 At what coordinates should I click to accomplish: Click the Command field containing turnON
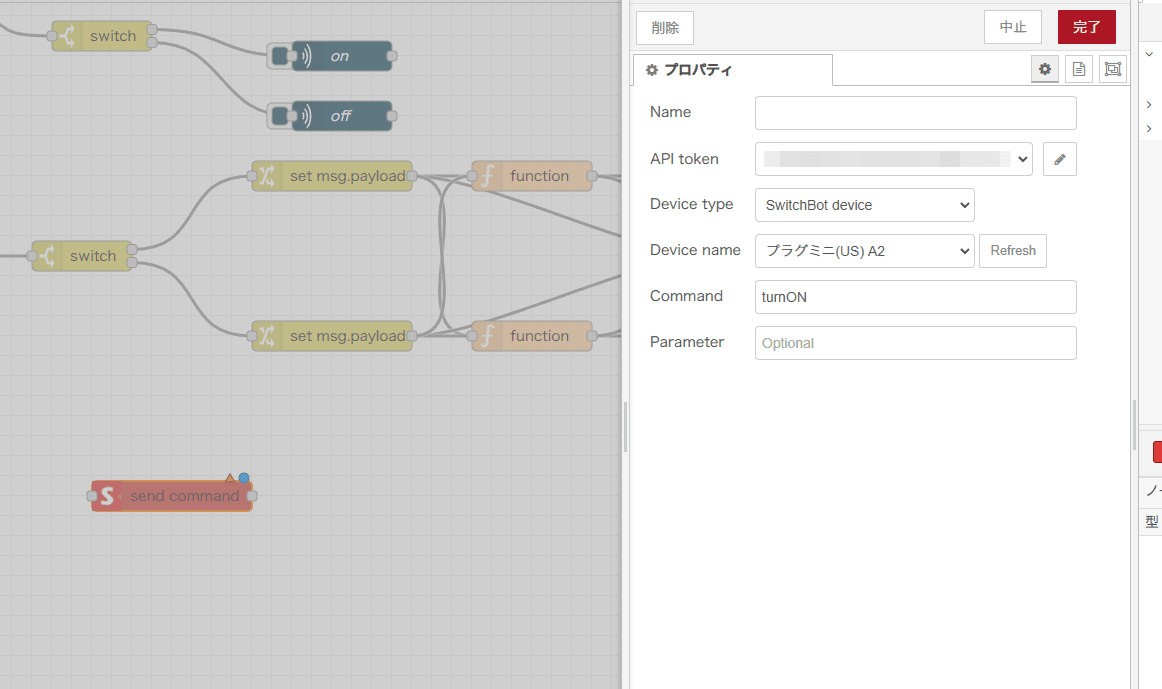915,297
